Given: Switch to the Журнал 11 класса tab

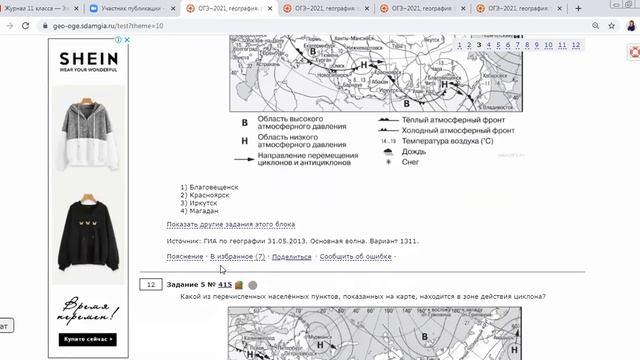Looking at the screenshot, I should (x=37, y=8).
